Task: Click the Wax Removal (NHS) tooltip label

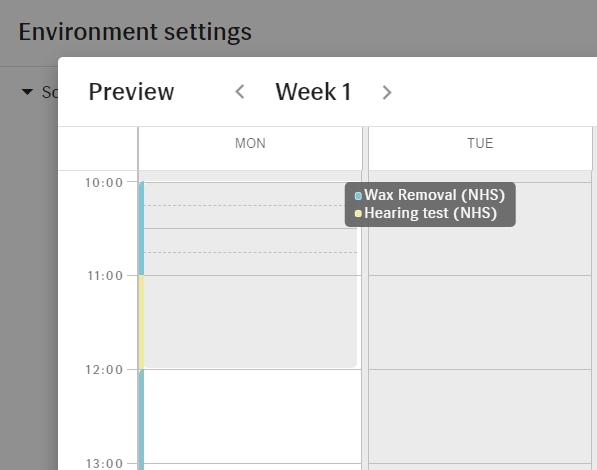Action: [434, 195]
